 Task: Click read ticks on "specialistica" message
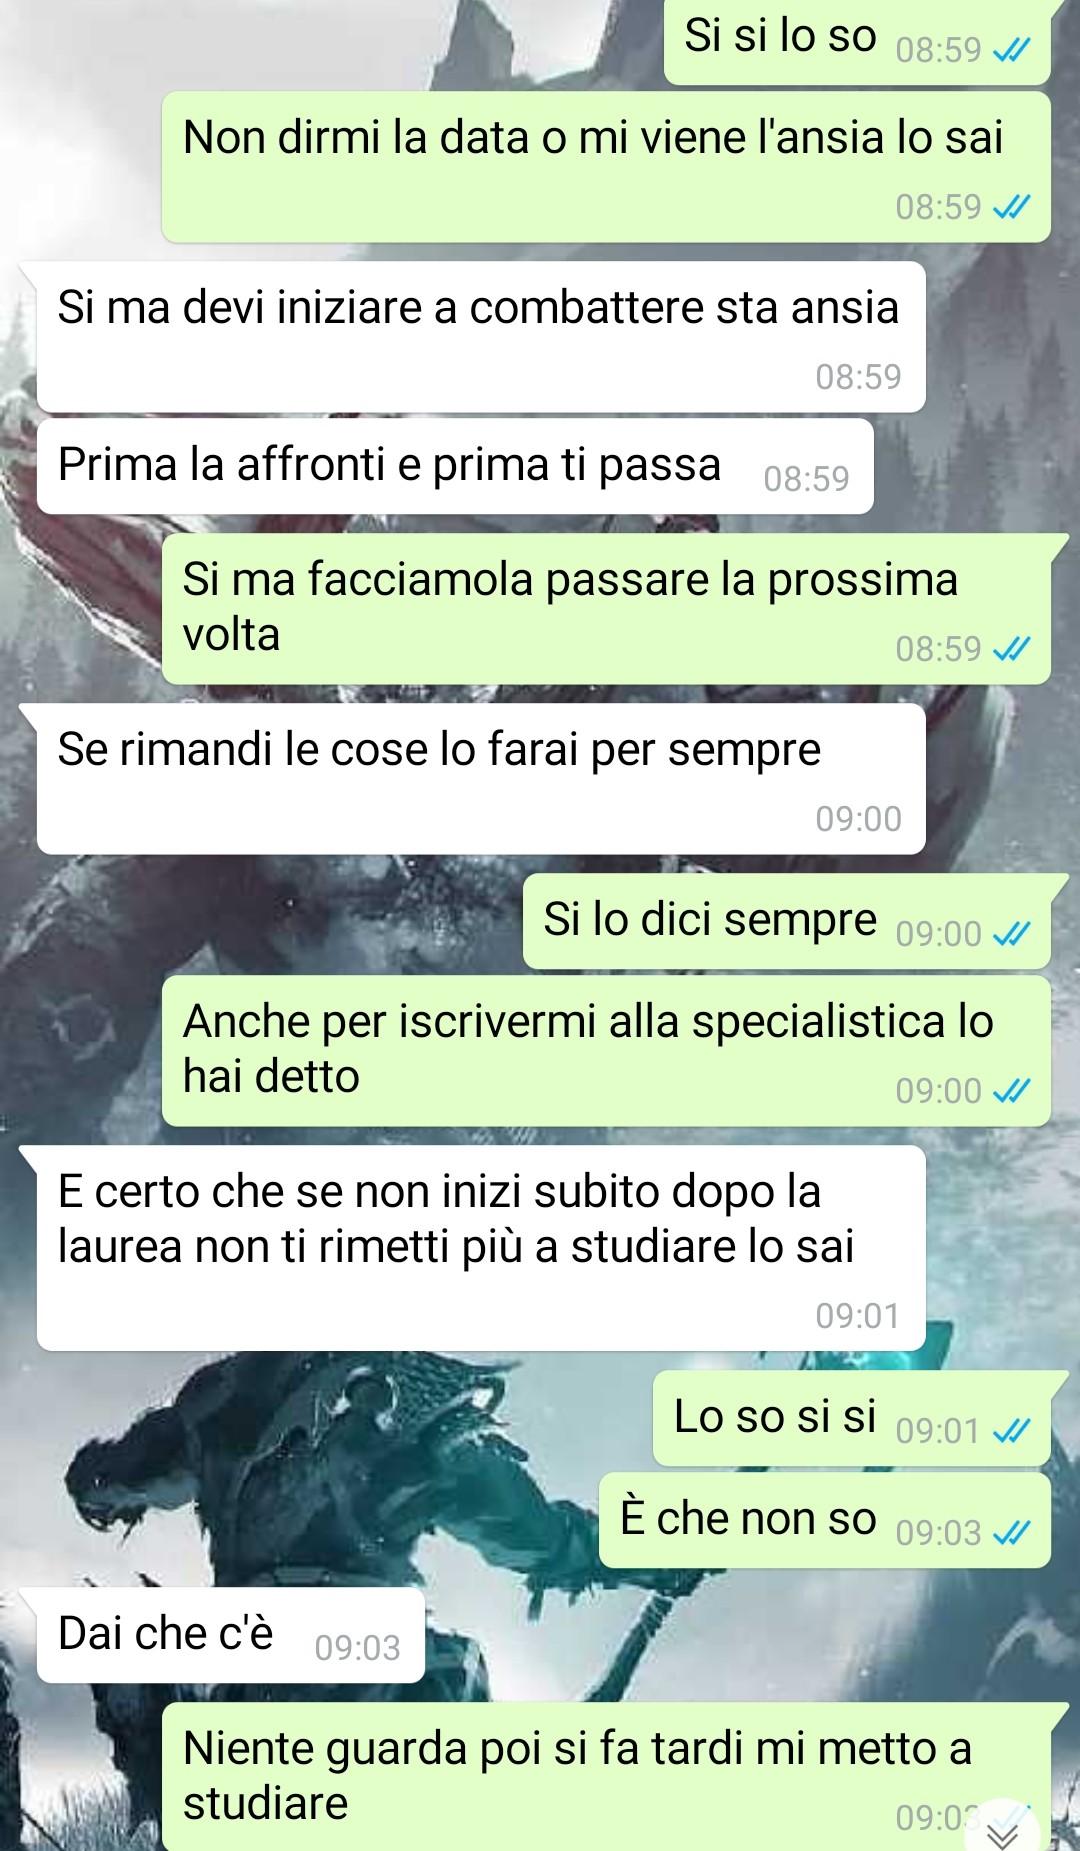[1011, 1091]
